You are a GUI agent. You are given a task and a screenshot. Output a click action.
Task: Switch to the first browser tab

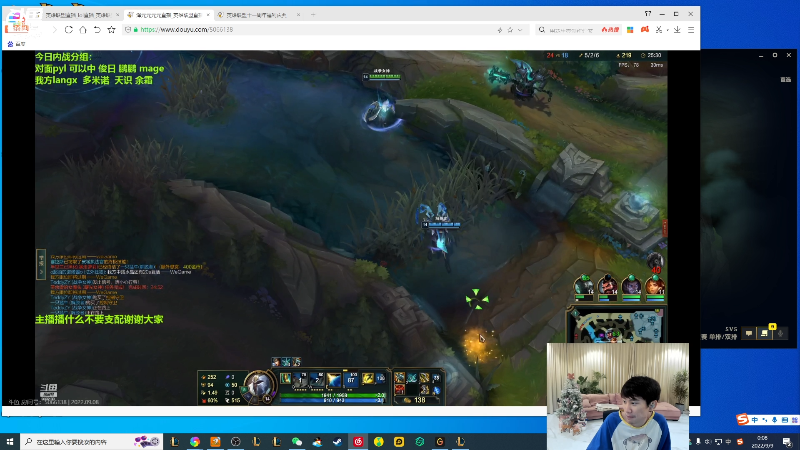click(78, 15)
